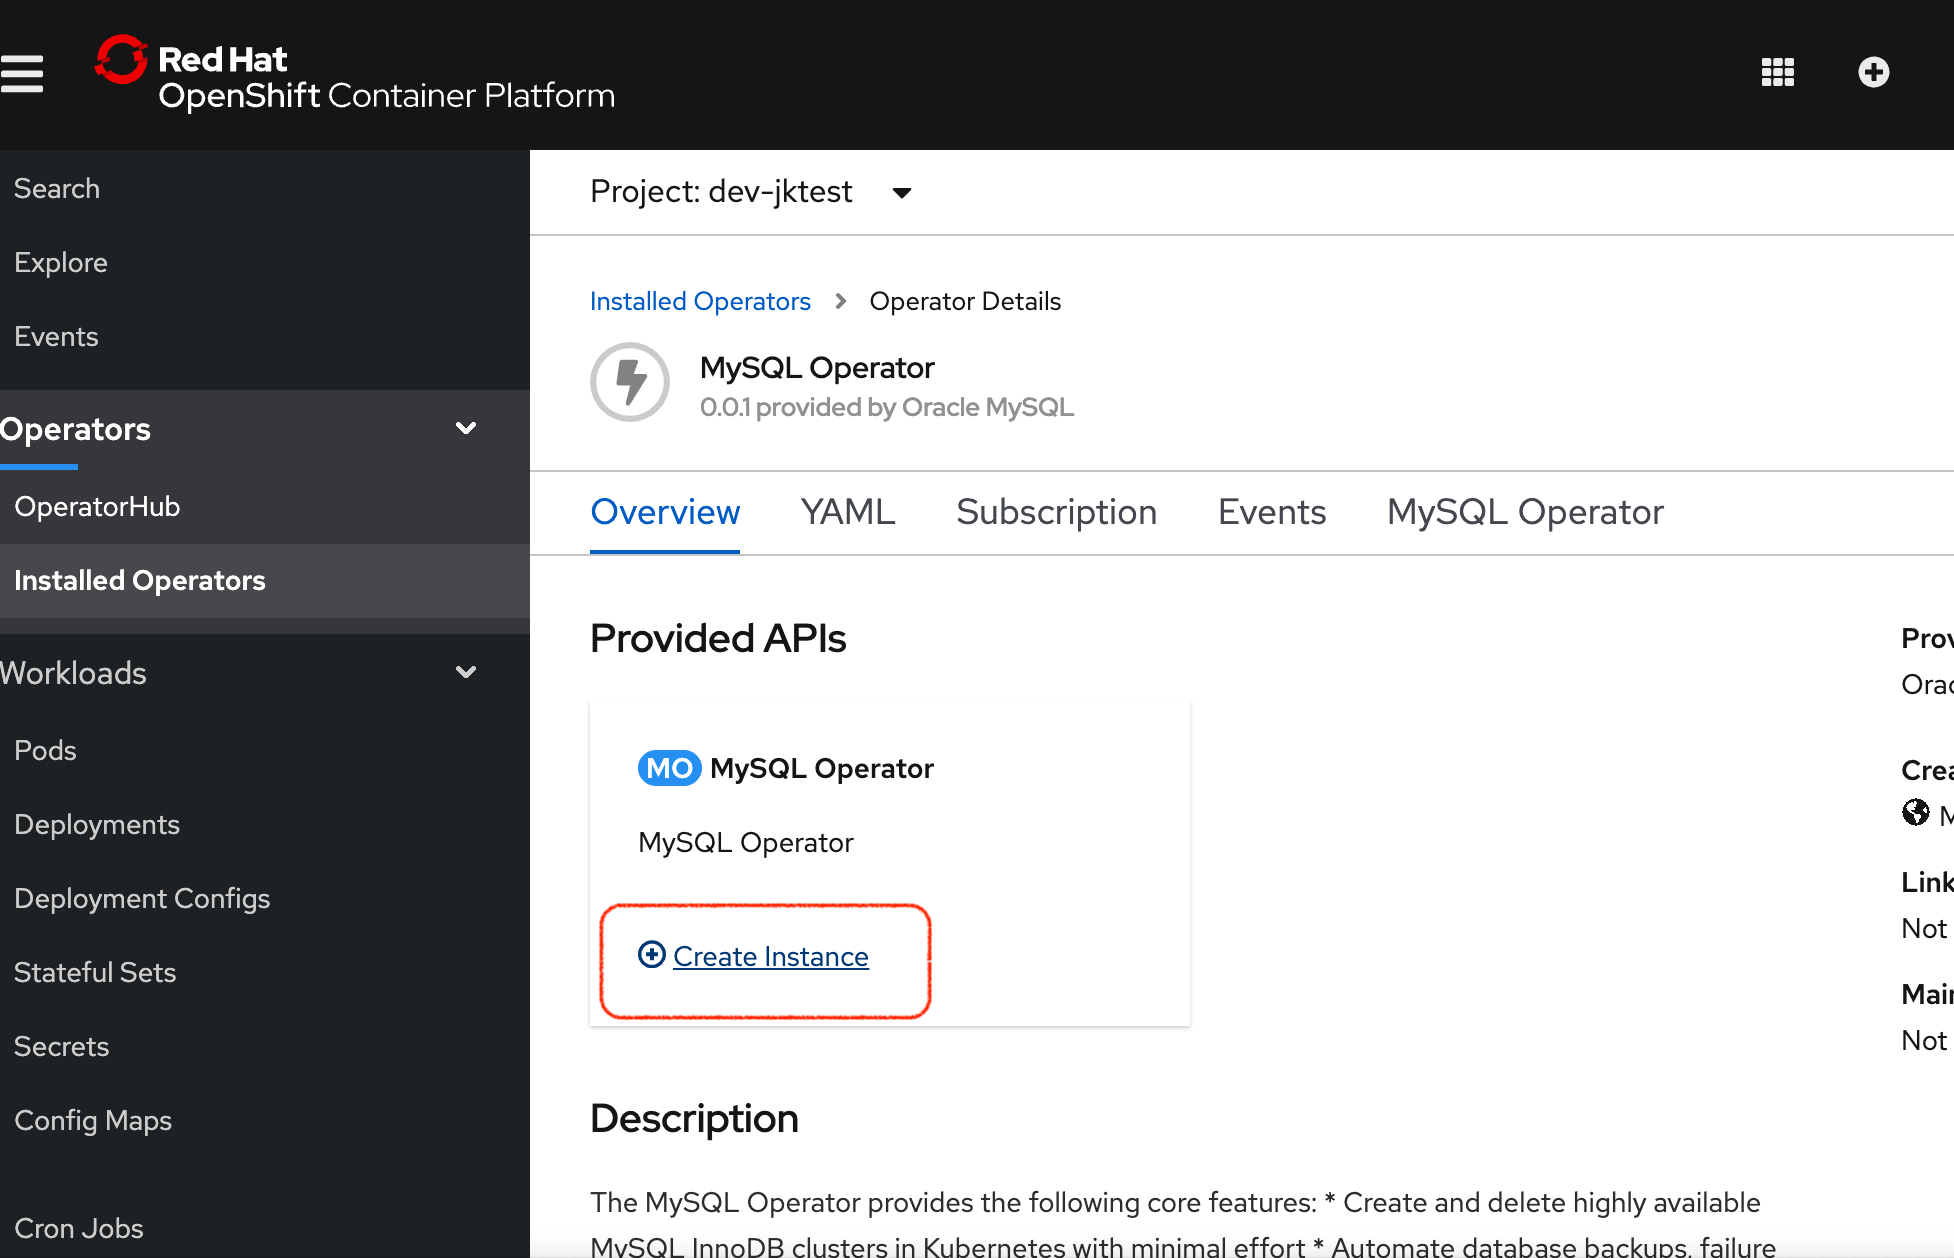The height and width of the screenshot is (1258, 1954).
Task: Click the plus import icon in header
Action: [1873, 72]
